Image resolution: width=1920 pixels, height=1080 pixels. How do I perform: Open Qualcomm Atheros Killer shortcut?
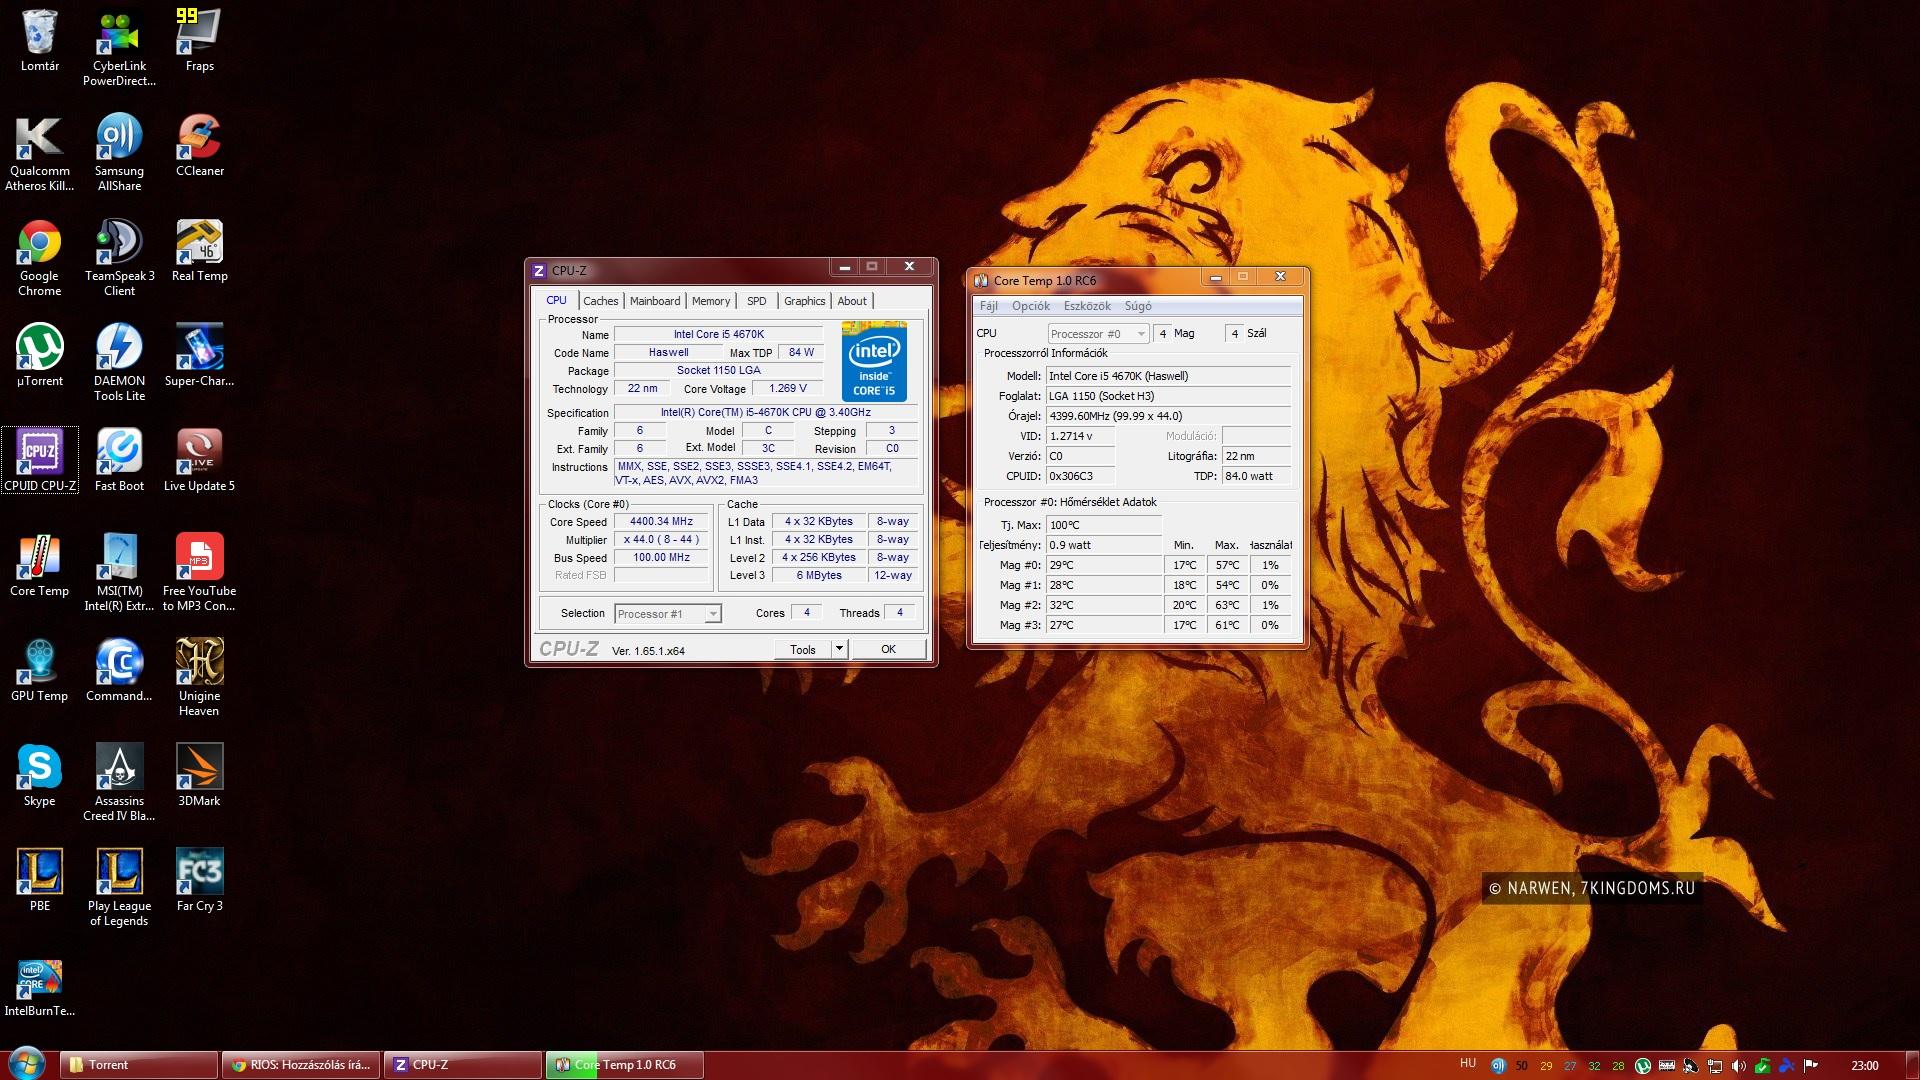(x=40, y=154)
